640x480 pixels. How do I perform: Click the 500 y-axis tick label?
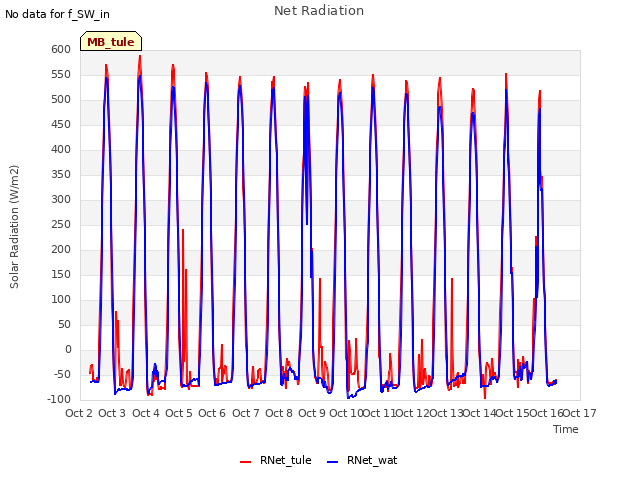point(61,100)
